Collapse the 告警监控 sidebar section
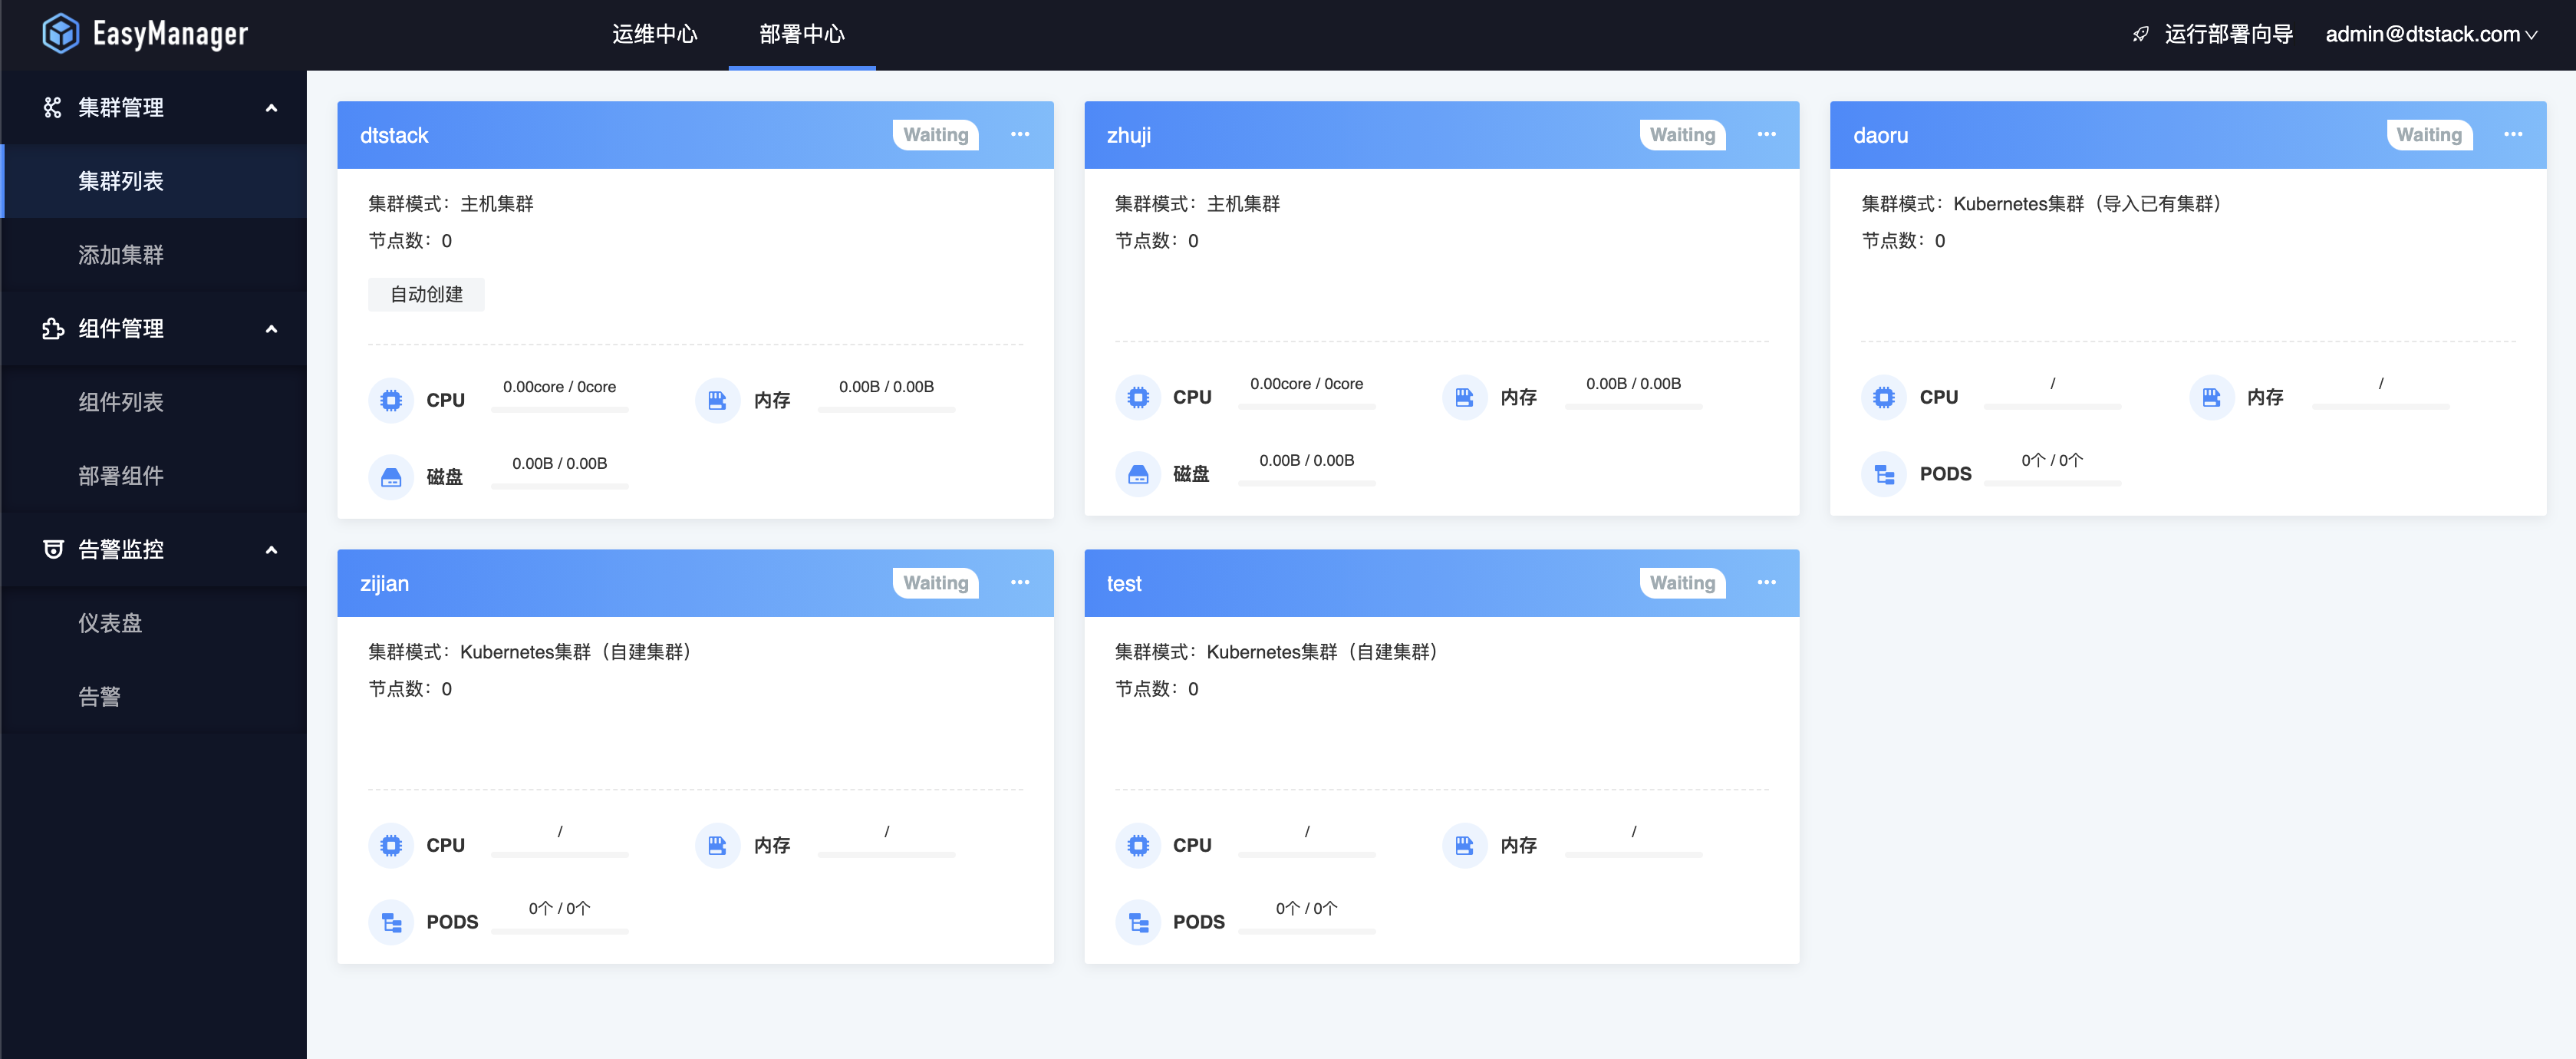This screenshot has height=1059, width=2576. tap(271, 550)
